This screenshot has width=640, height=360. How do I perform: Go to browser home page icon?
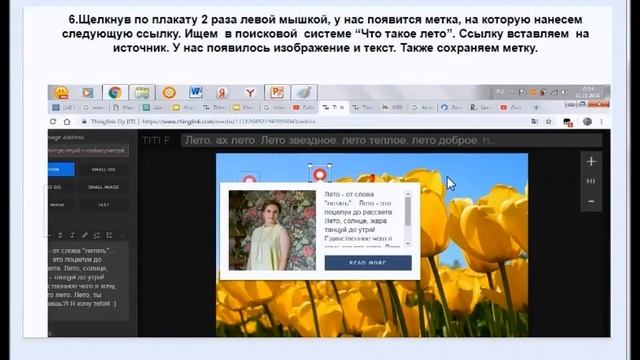67,122
